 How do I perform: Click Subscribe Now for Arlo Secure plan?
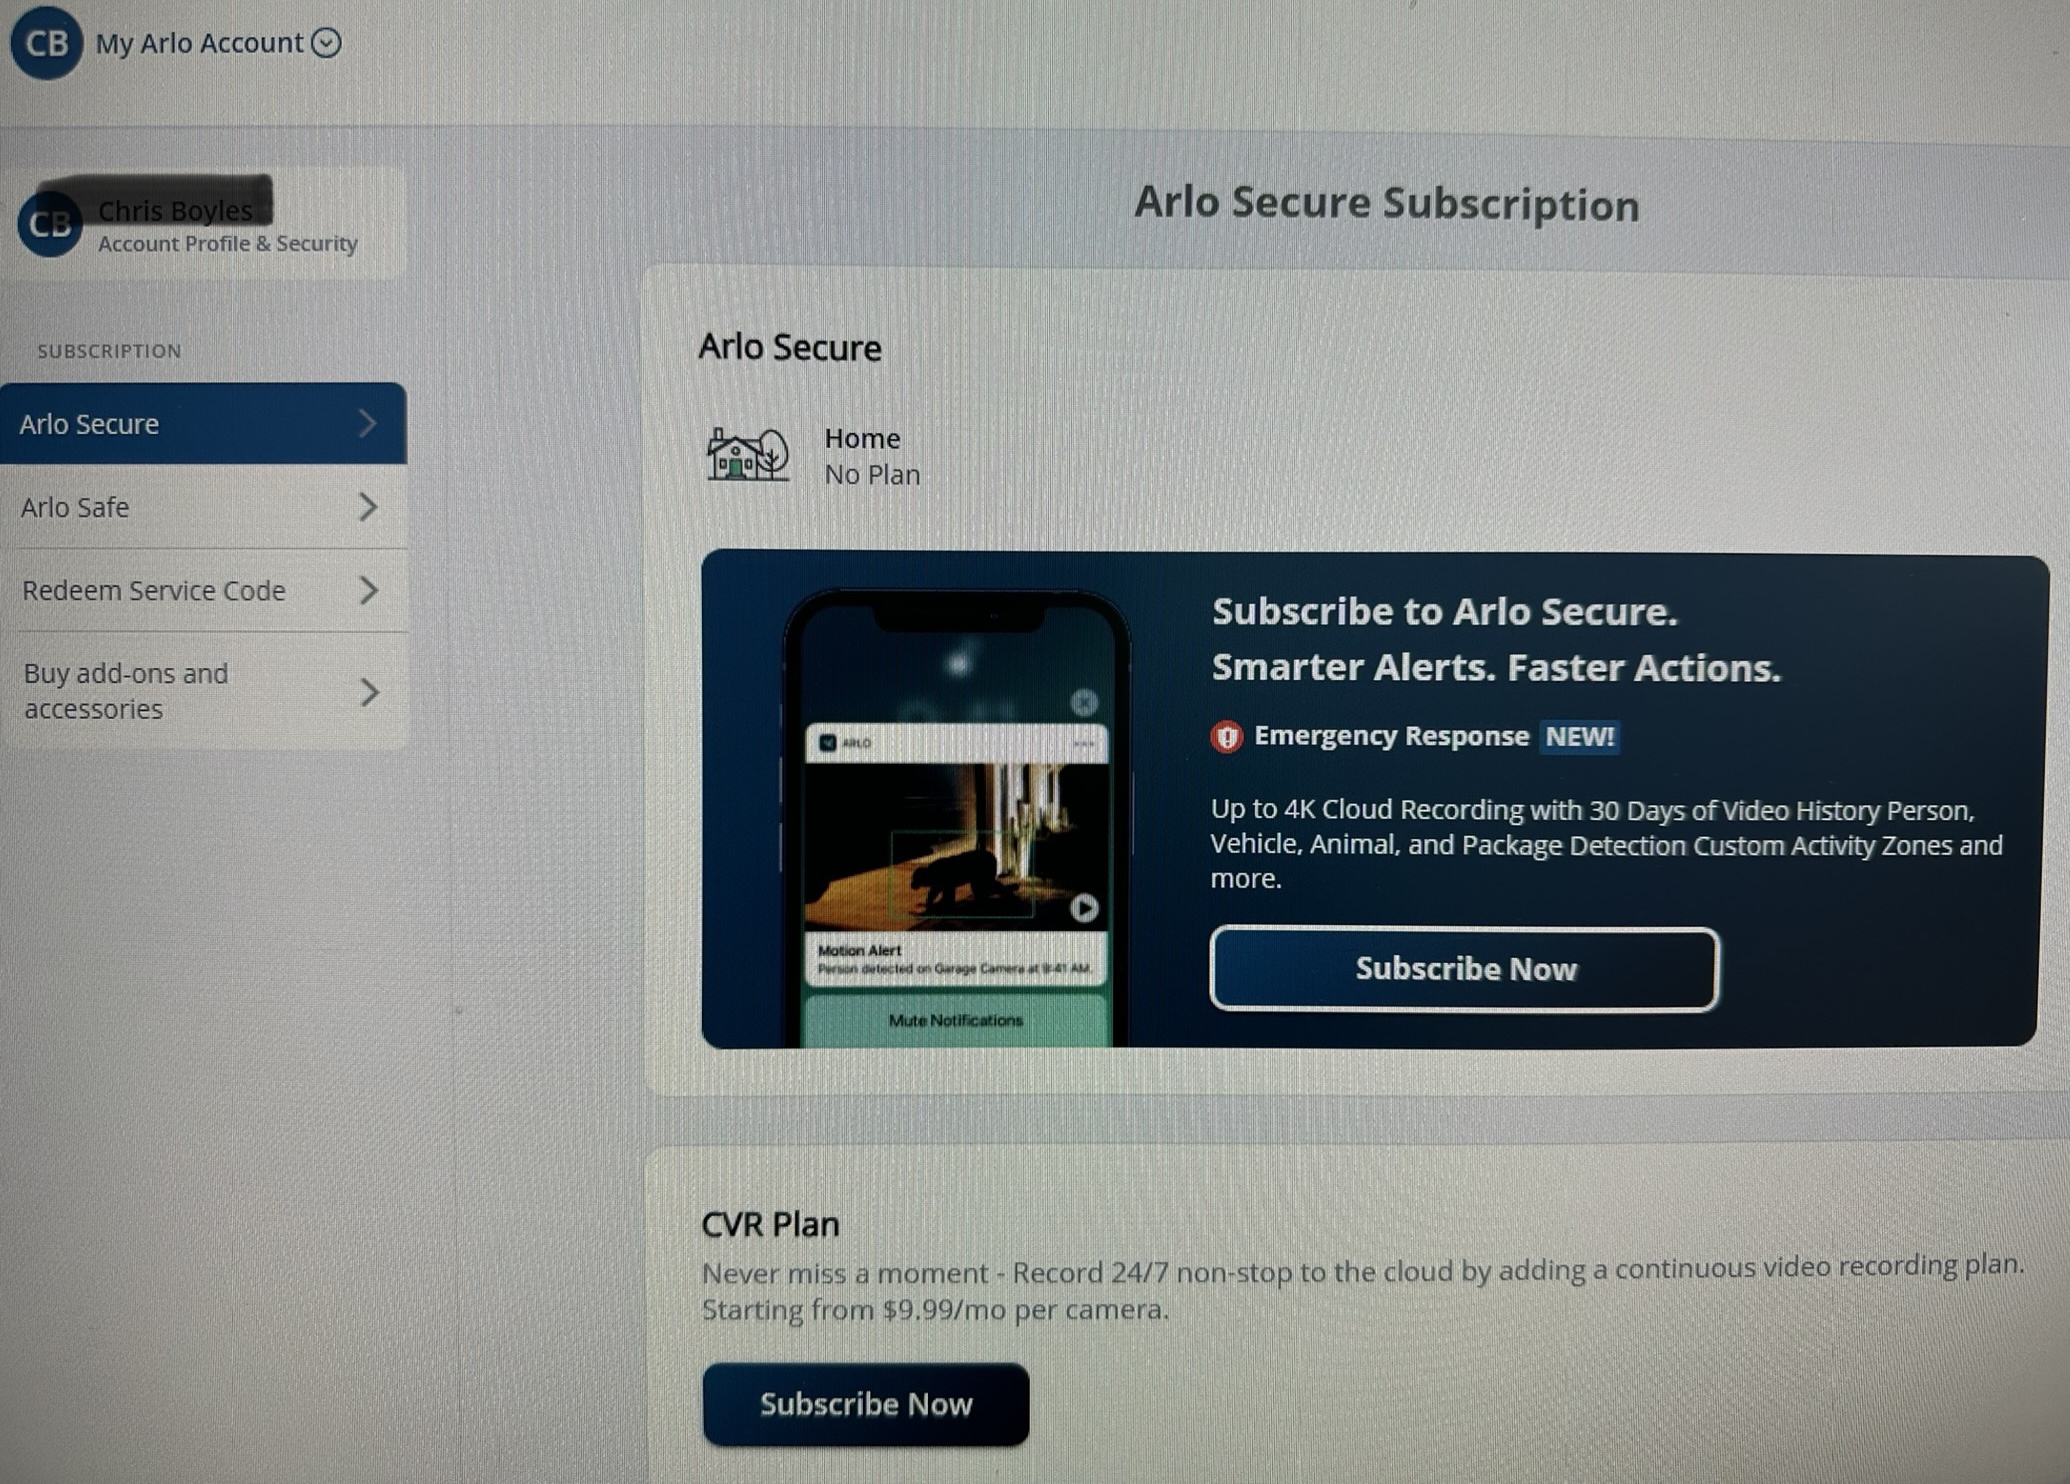point(1463,967)
